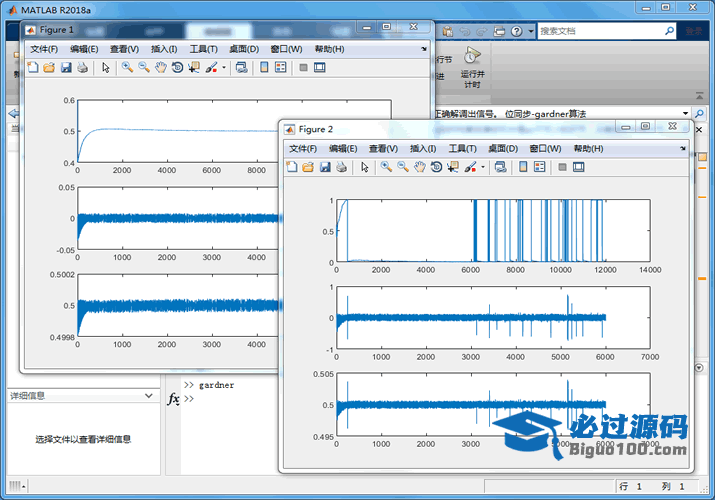715x500 pixels.
Task: Select Pan hand tool in Figure 1
Action: pos(161,67)
